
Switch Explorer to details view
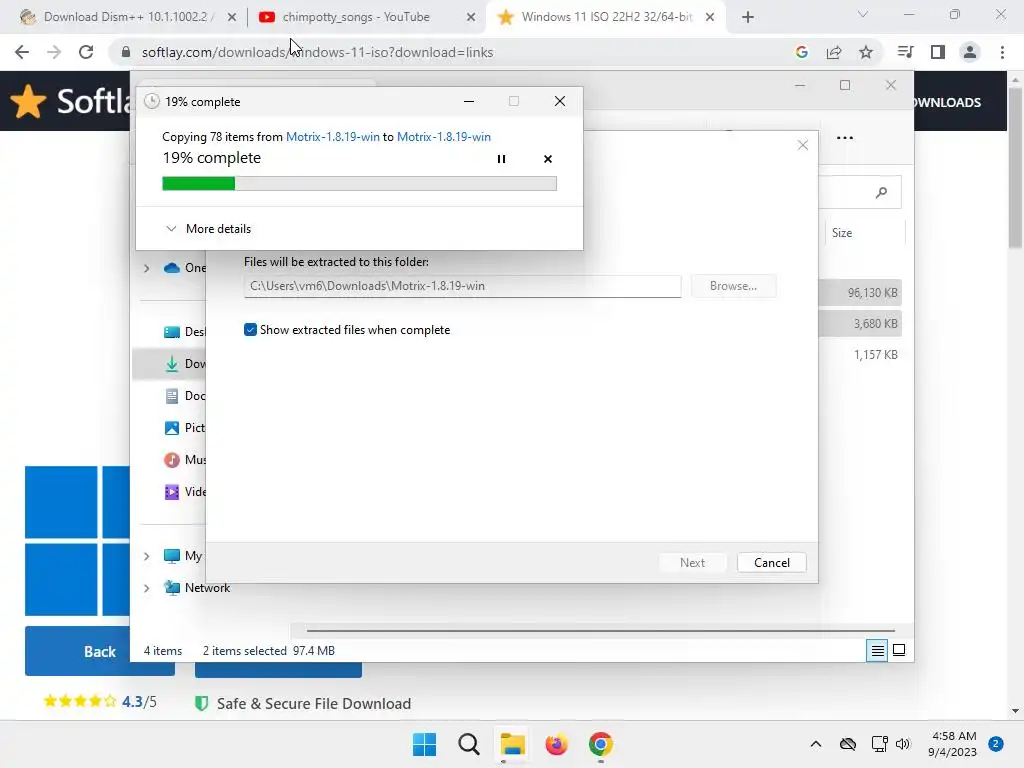click(x=877, y=650)
